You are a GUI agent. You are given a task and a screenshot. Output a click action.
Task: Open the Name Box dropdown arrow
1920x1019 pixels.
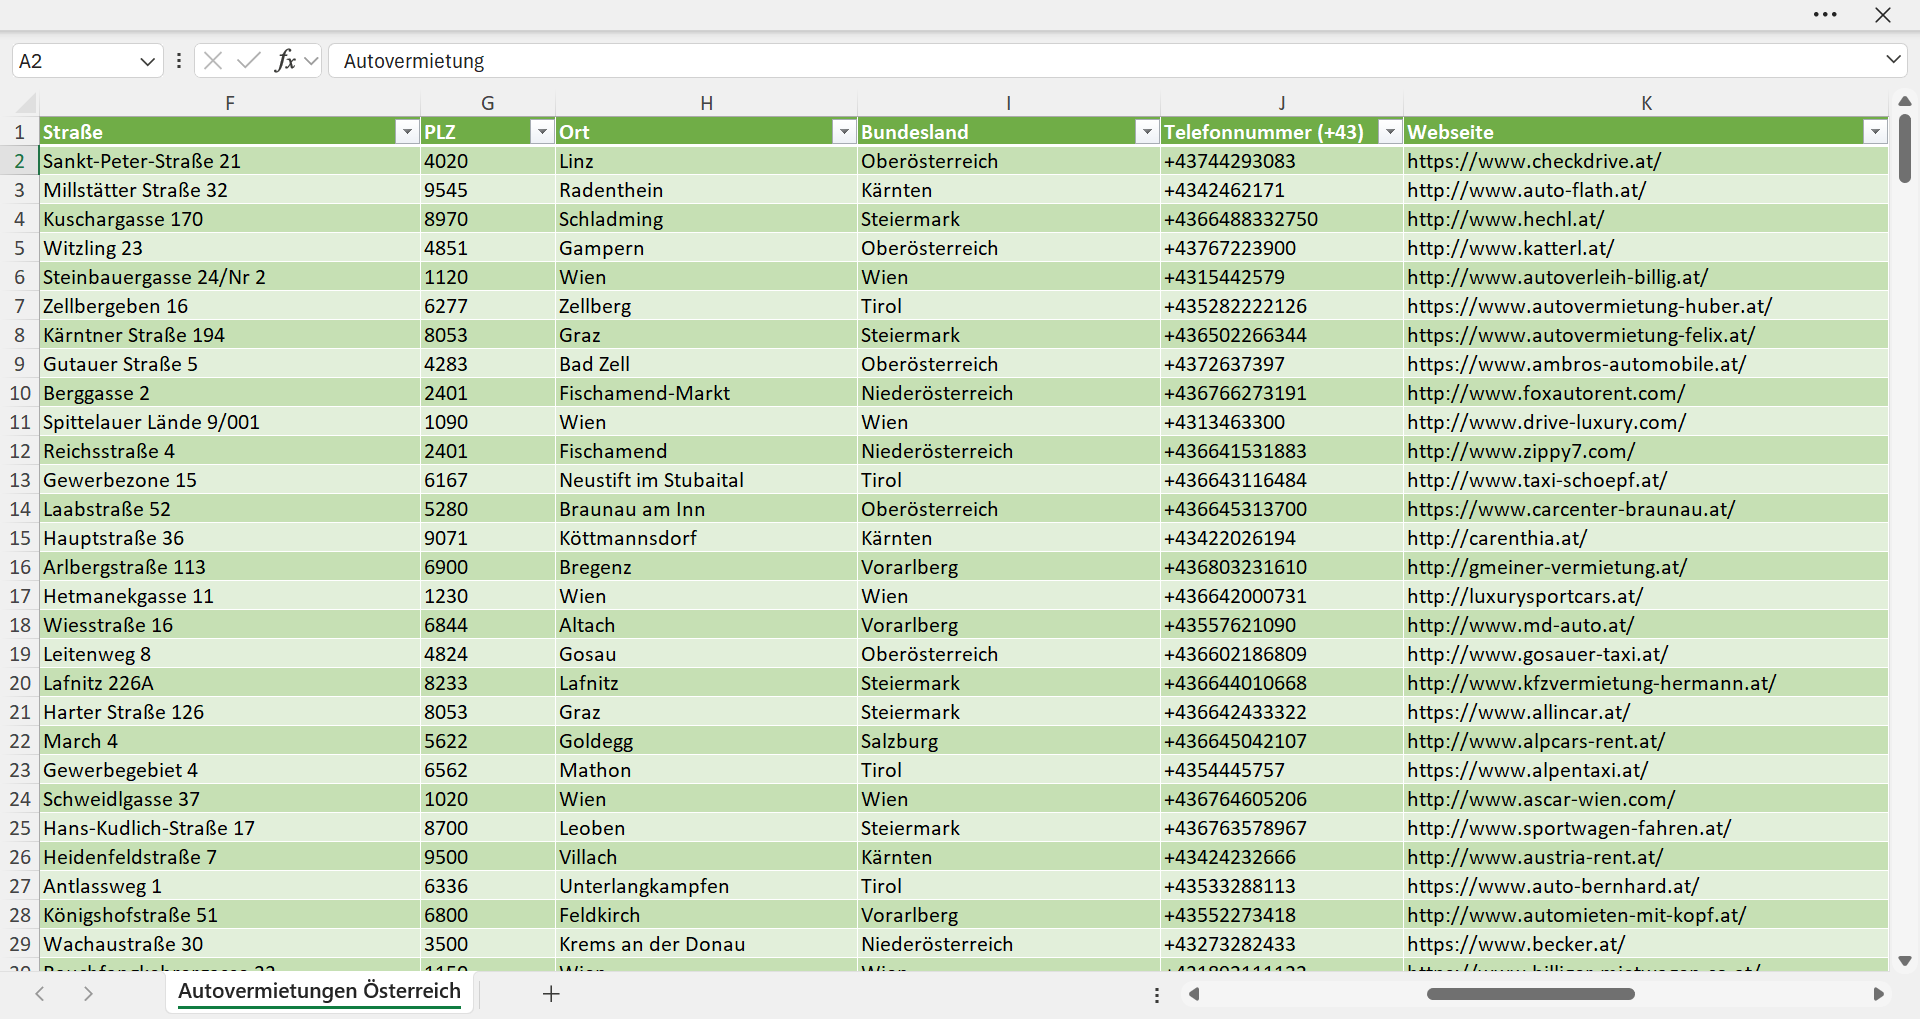pyautogui.click(x=147, y=61)
